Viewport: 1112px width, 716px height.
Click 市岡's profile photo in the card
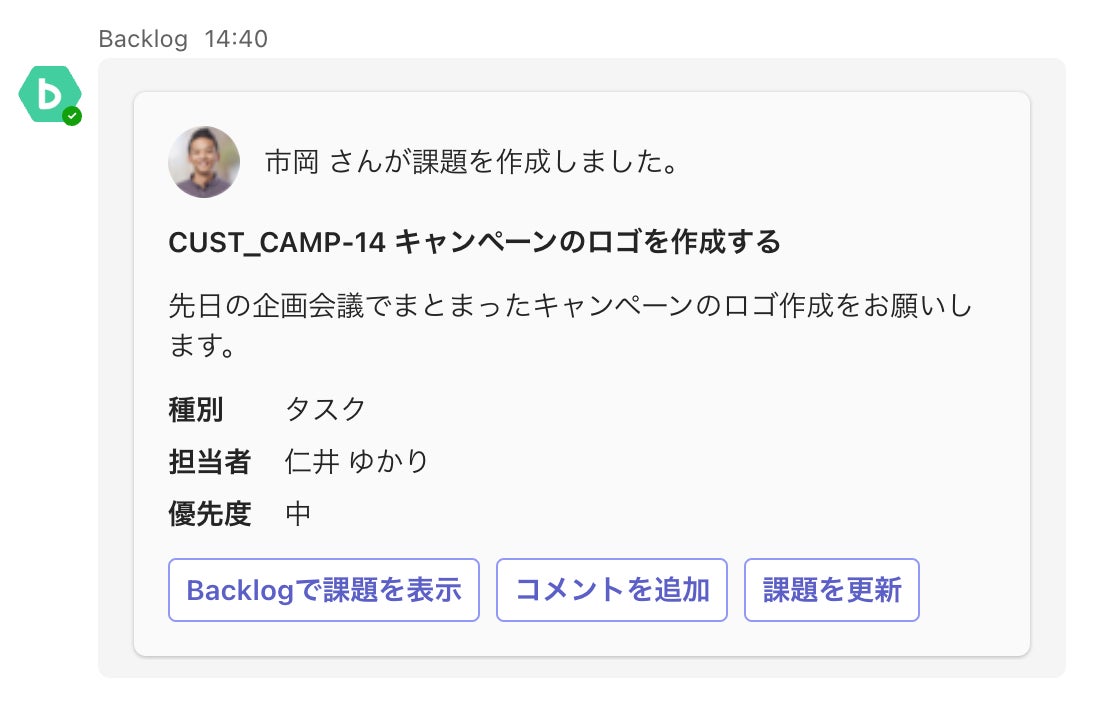pyautogui.click(x=204, y=162)
